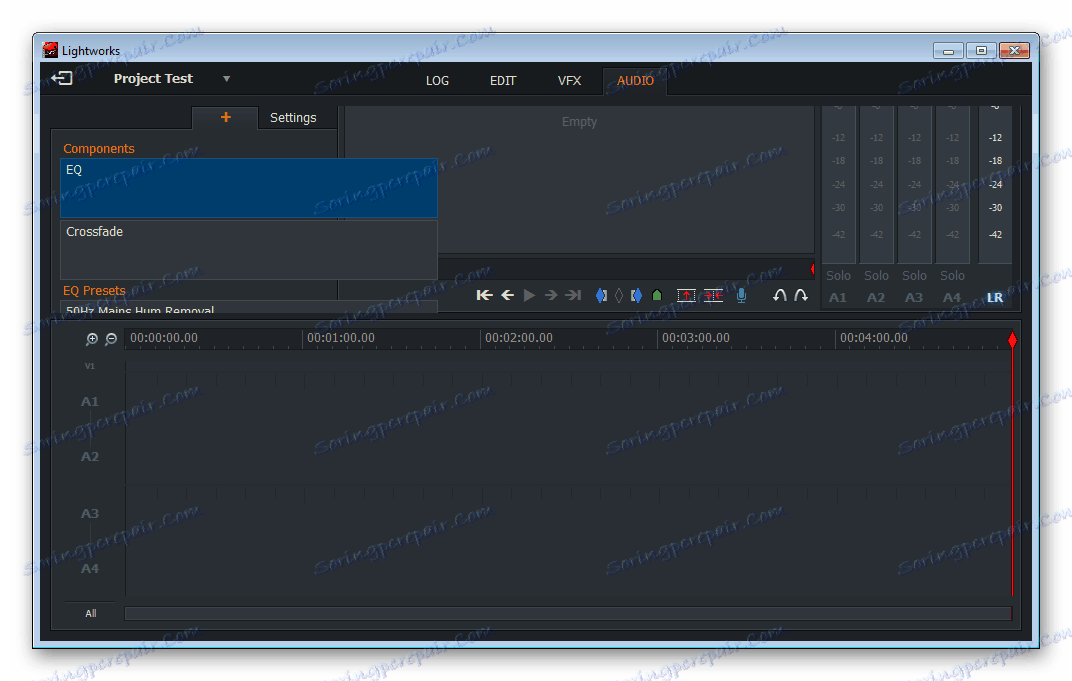Click the horizontal timeline scrollbar
This screenshot has height=681, width=1072.
pyautogui.click(x=567, y=613)
